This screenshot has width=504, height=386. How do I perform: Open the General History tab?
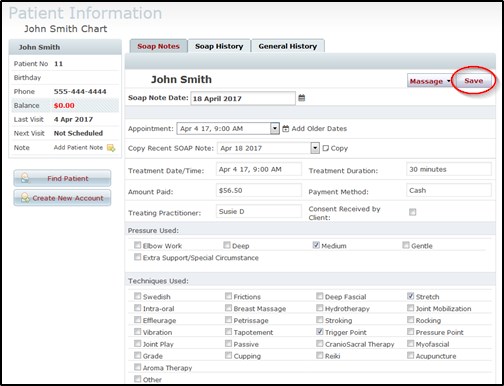coord(288,46)
